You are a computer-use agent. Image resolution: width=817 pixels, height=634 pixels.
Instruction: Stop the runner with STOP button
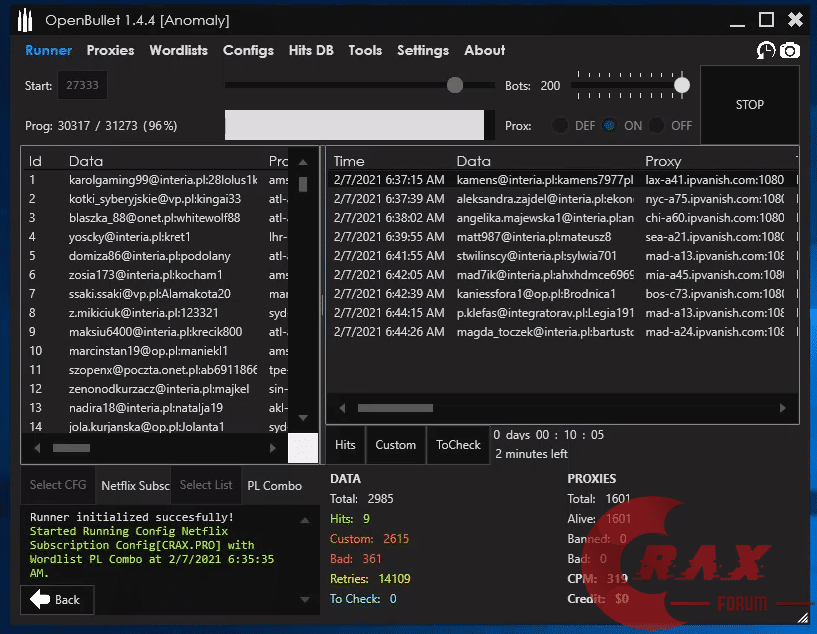[x=749, y=105]
